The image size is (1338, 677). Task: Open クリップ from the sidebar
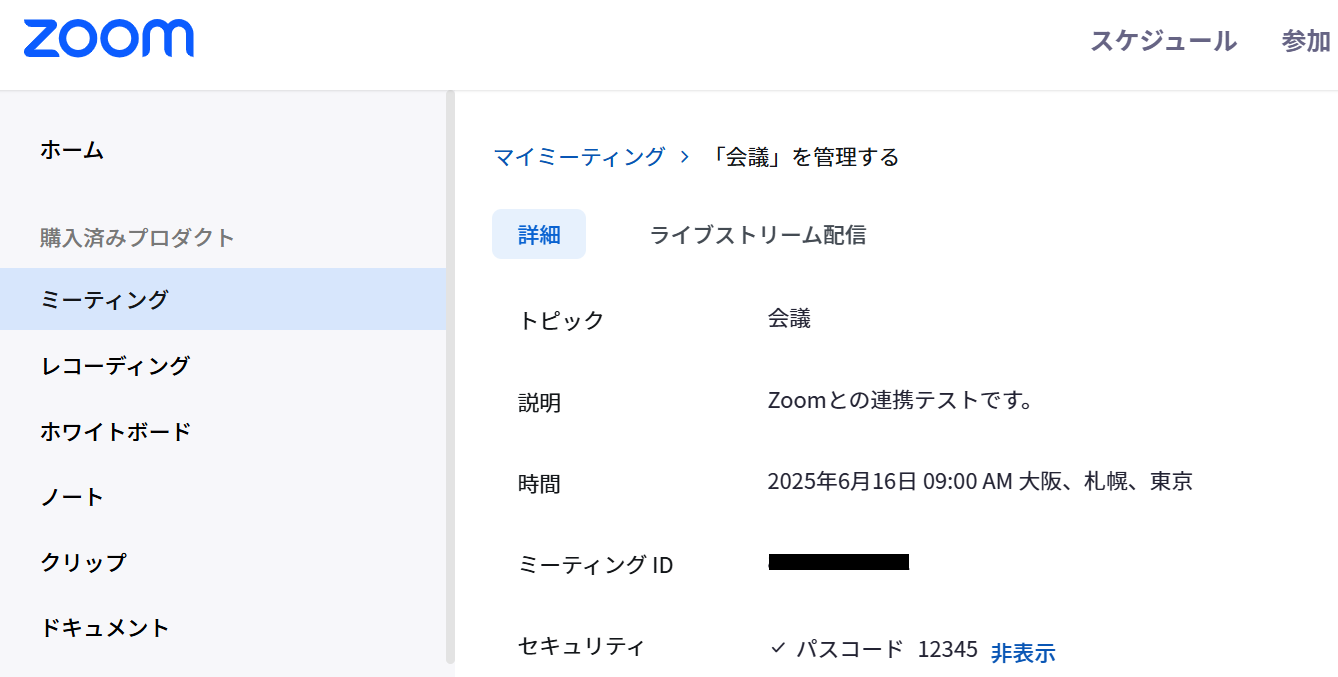click(x=83, y=562)
